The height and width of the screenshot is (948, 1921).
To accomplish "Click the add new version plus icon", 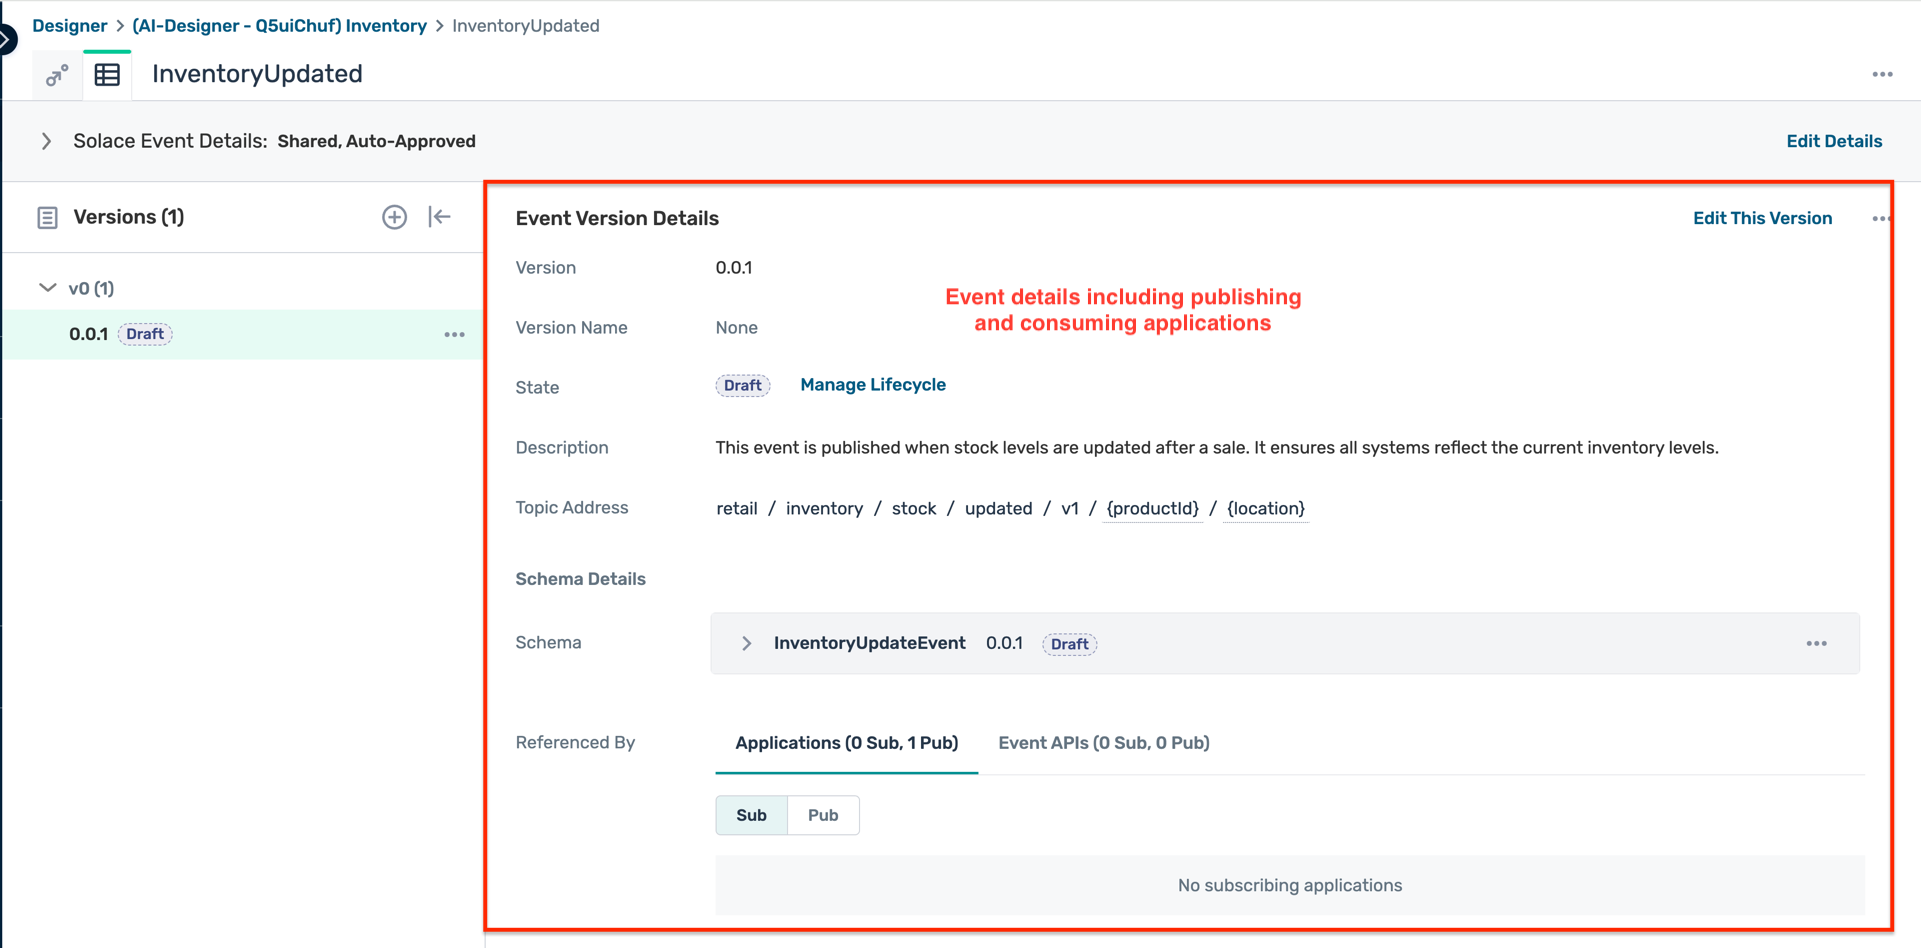I will (394, 217).
